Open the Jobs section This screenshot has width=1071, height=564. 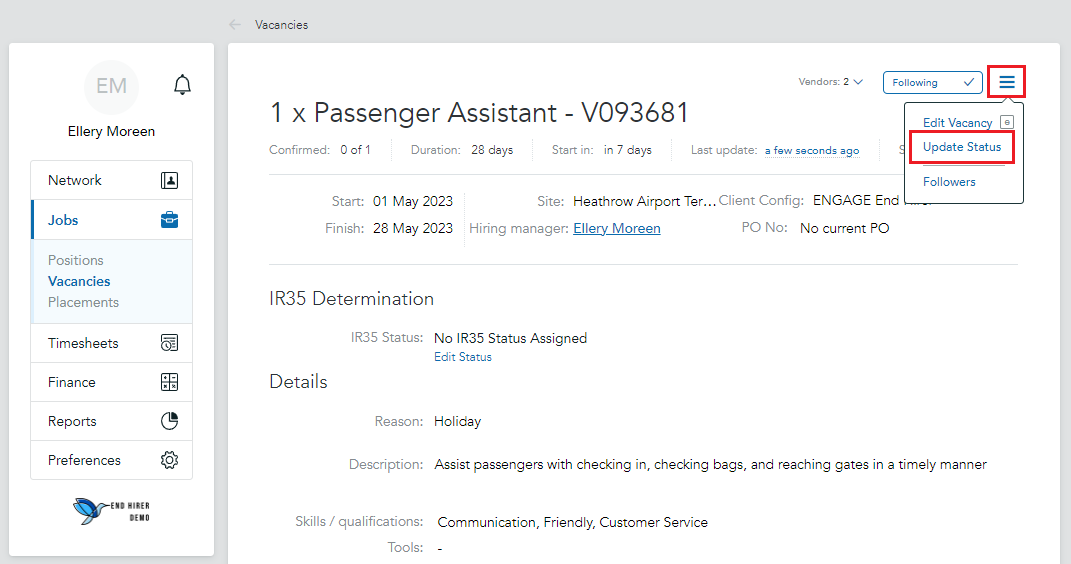[x=111, y=220]
